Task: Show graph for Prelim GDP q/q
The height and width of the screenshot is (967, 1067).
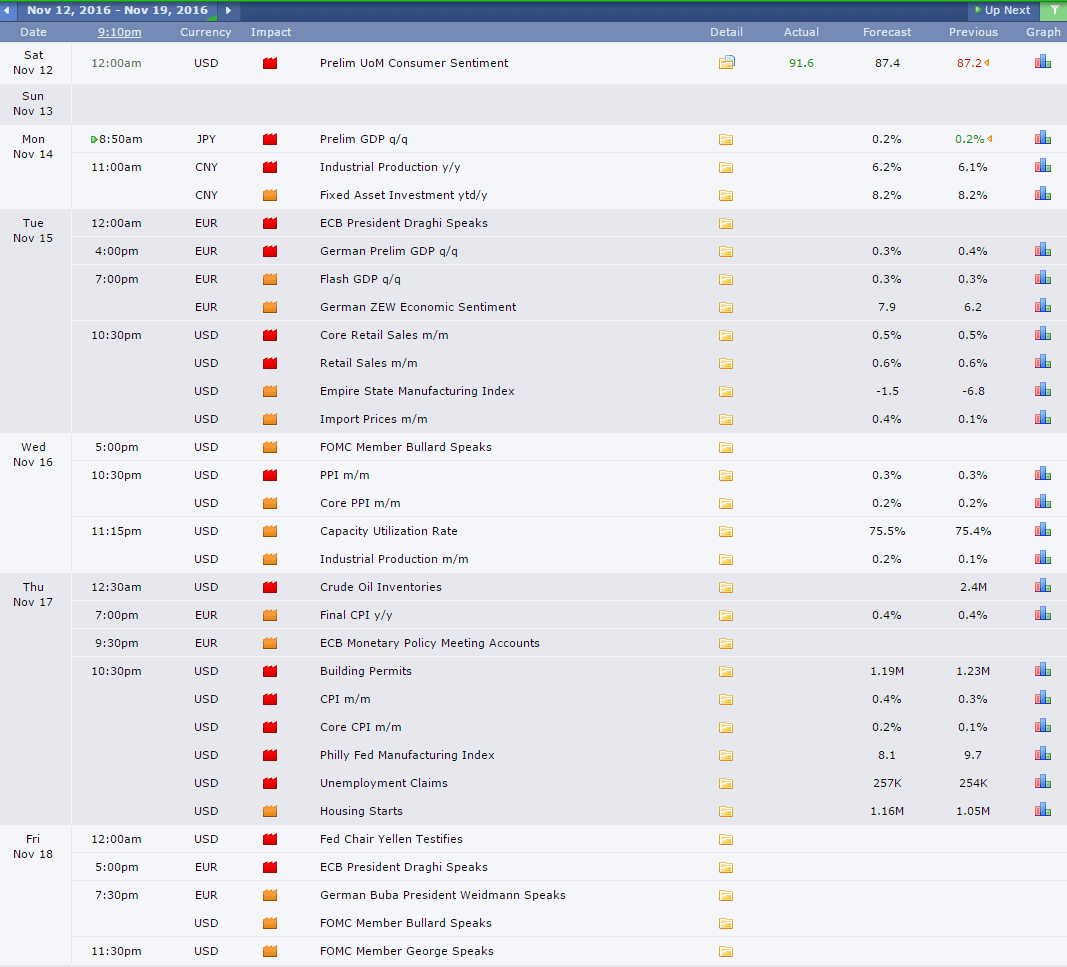Action: coord(1043,138)
